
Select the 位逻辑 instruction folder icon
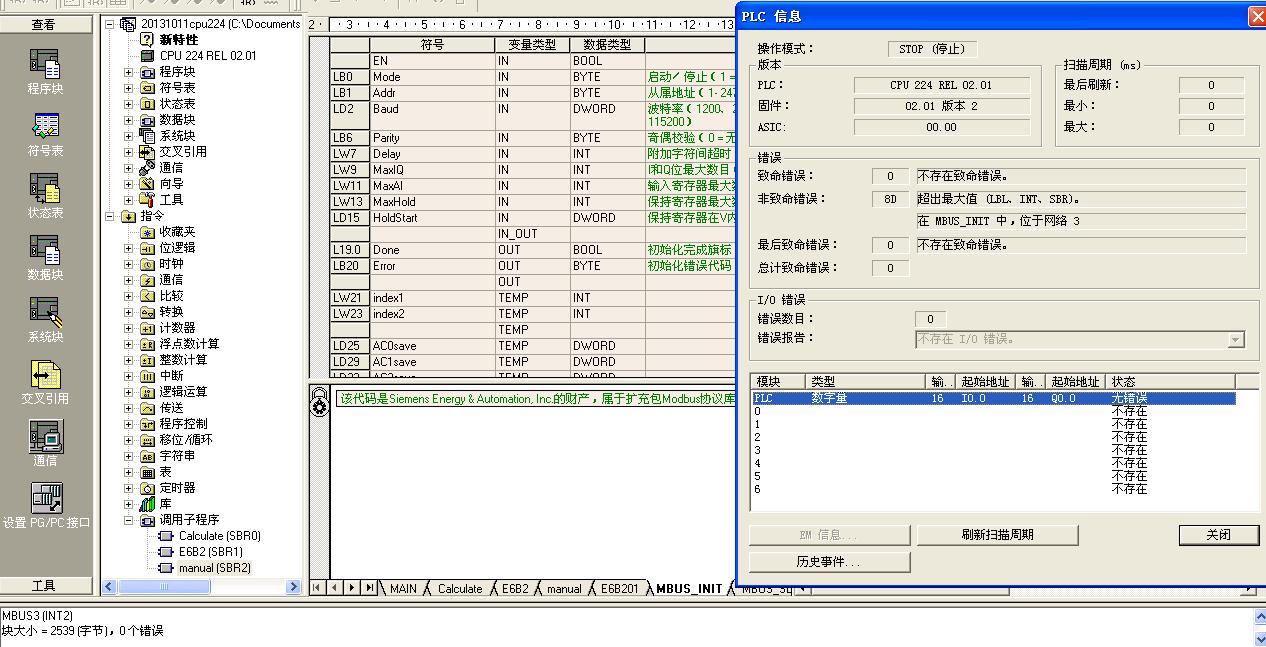[x=147, y=248]
